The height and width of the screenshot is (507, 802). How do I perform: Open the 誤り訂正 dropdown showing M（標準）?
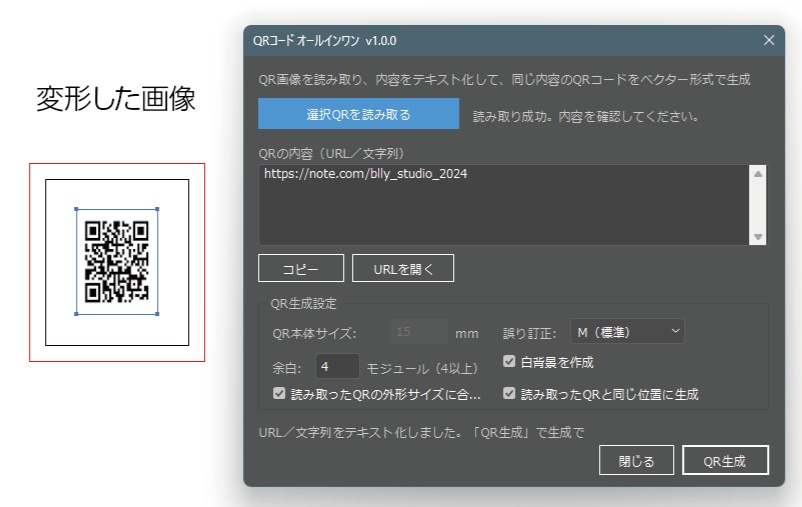coord(627,332)
